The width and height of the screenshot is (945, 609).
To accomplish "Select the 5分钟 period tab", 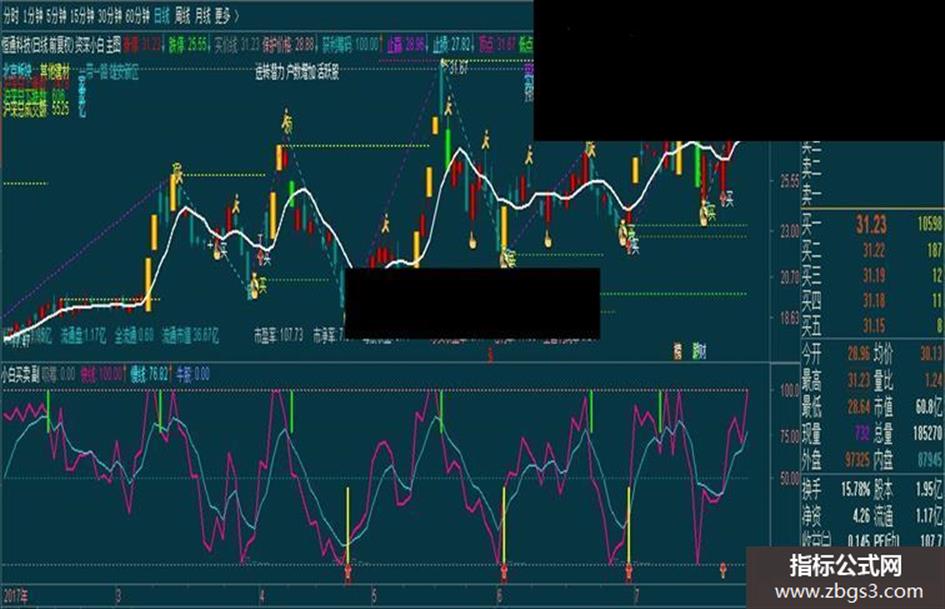I will (x=56, y=16).
